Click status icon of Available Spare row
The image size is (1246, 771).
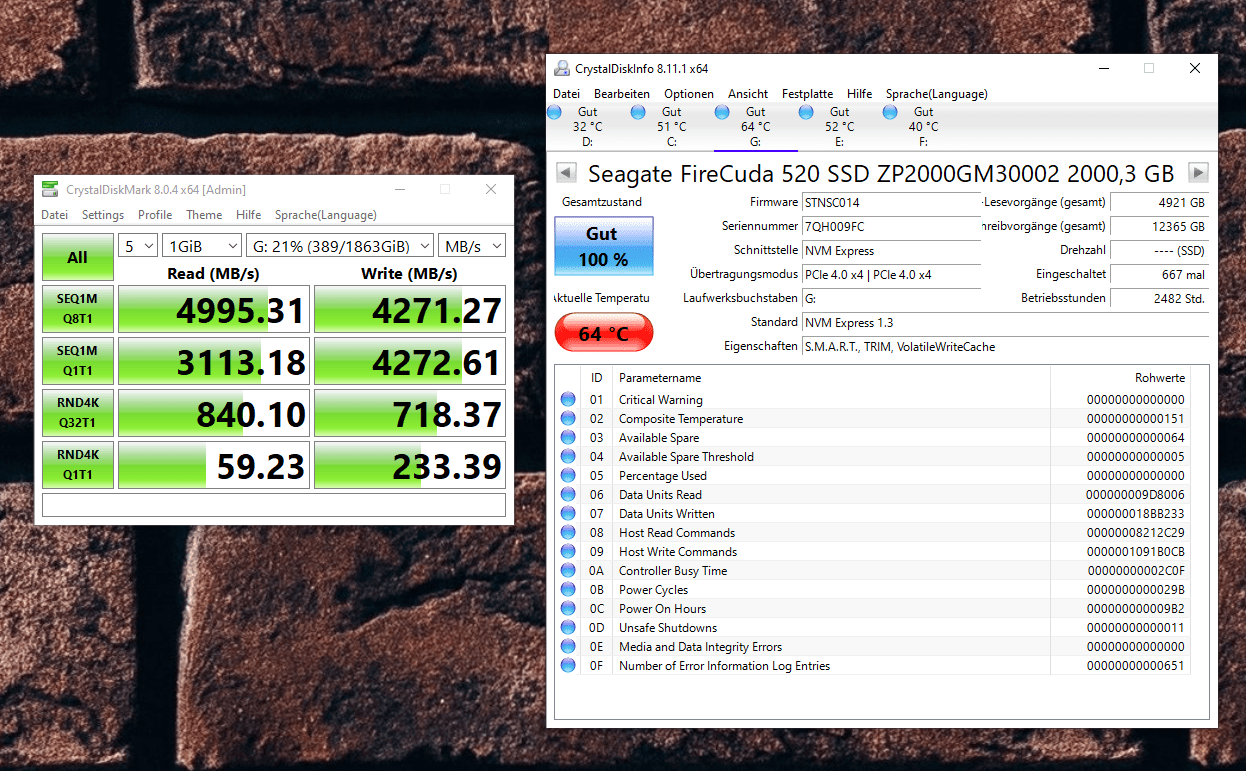[568, 438]
